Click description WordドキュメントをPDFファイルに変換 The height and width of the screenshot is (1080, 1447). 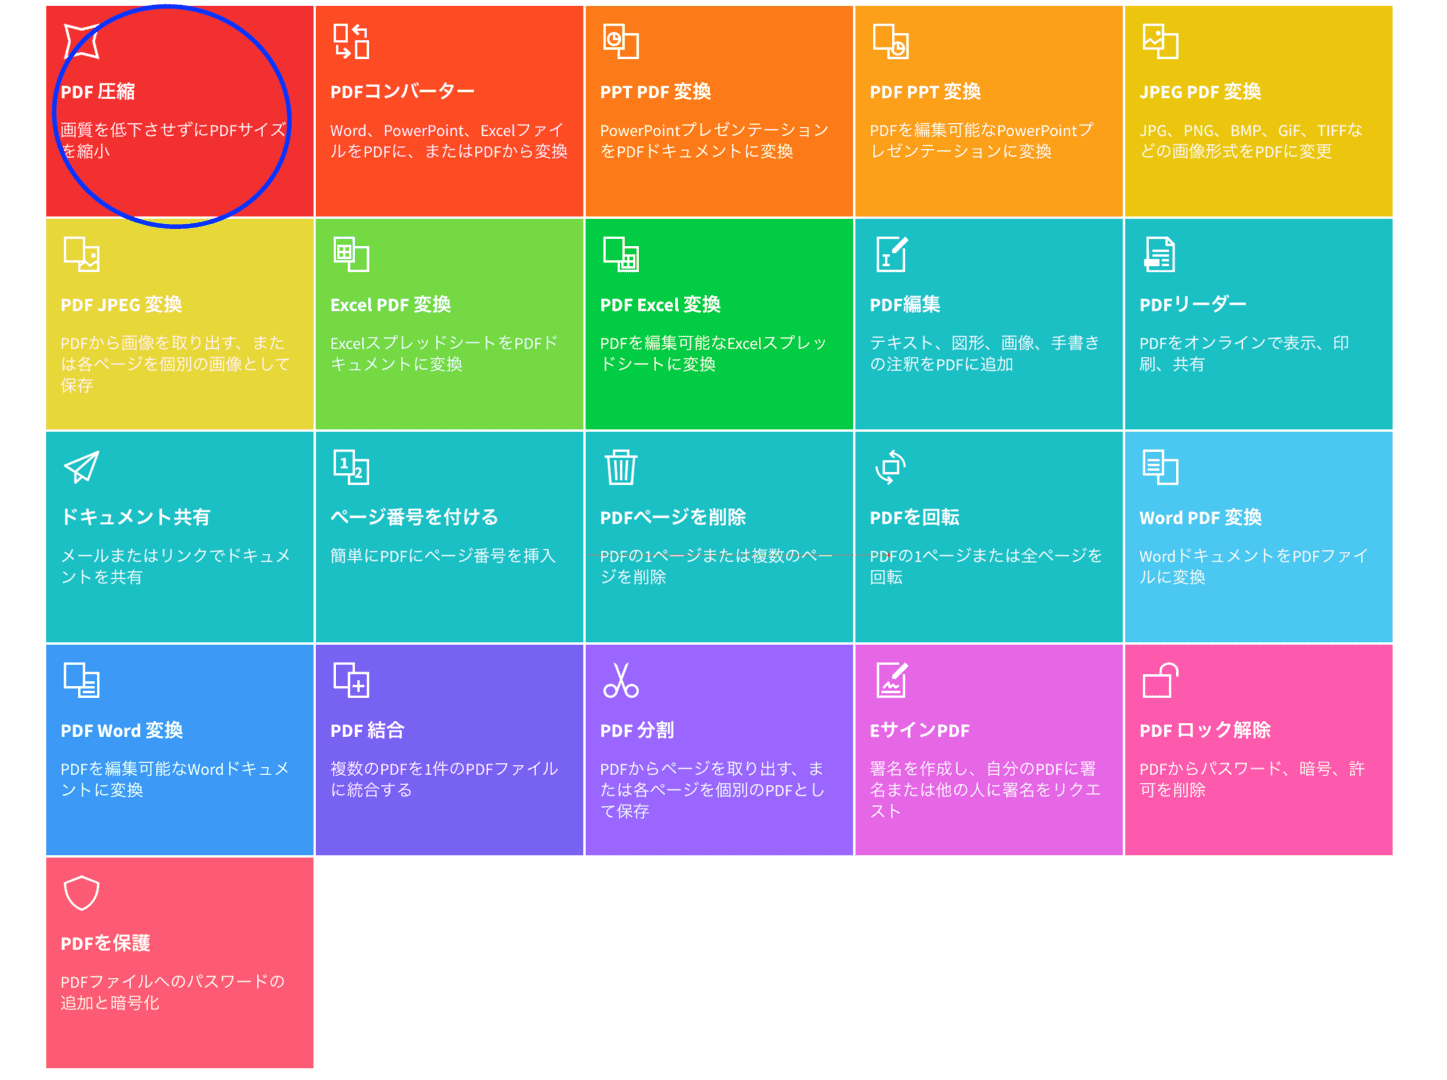(x=1253, y=566)
